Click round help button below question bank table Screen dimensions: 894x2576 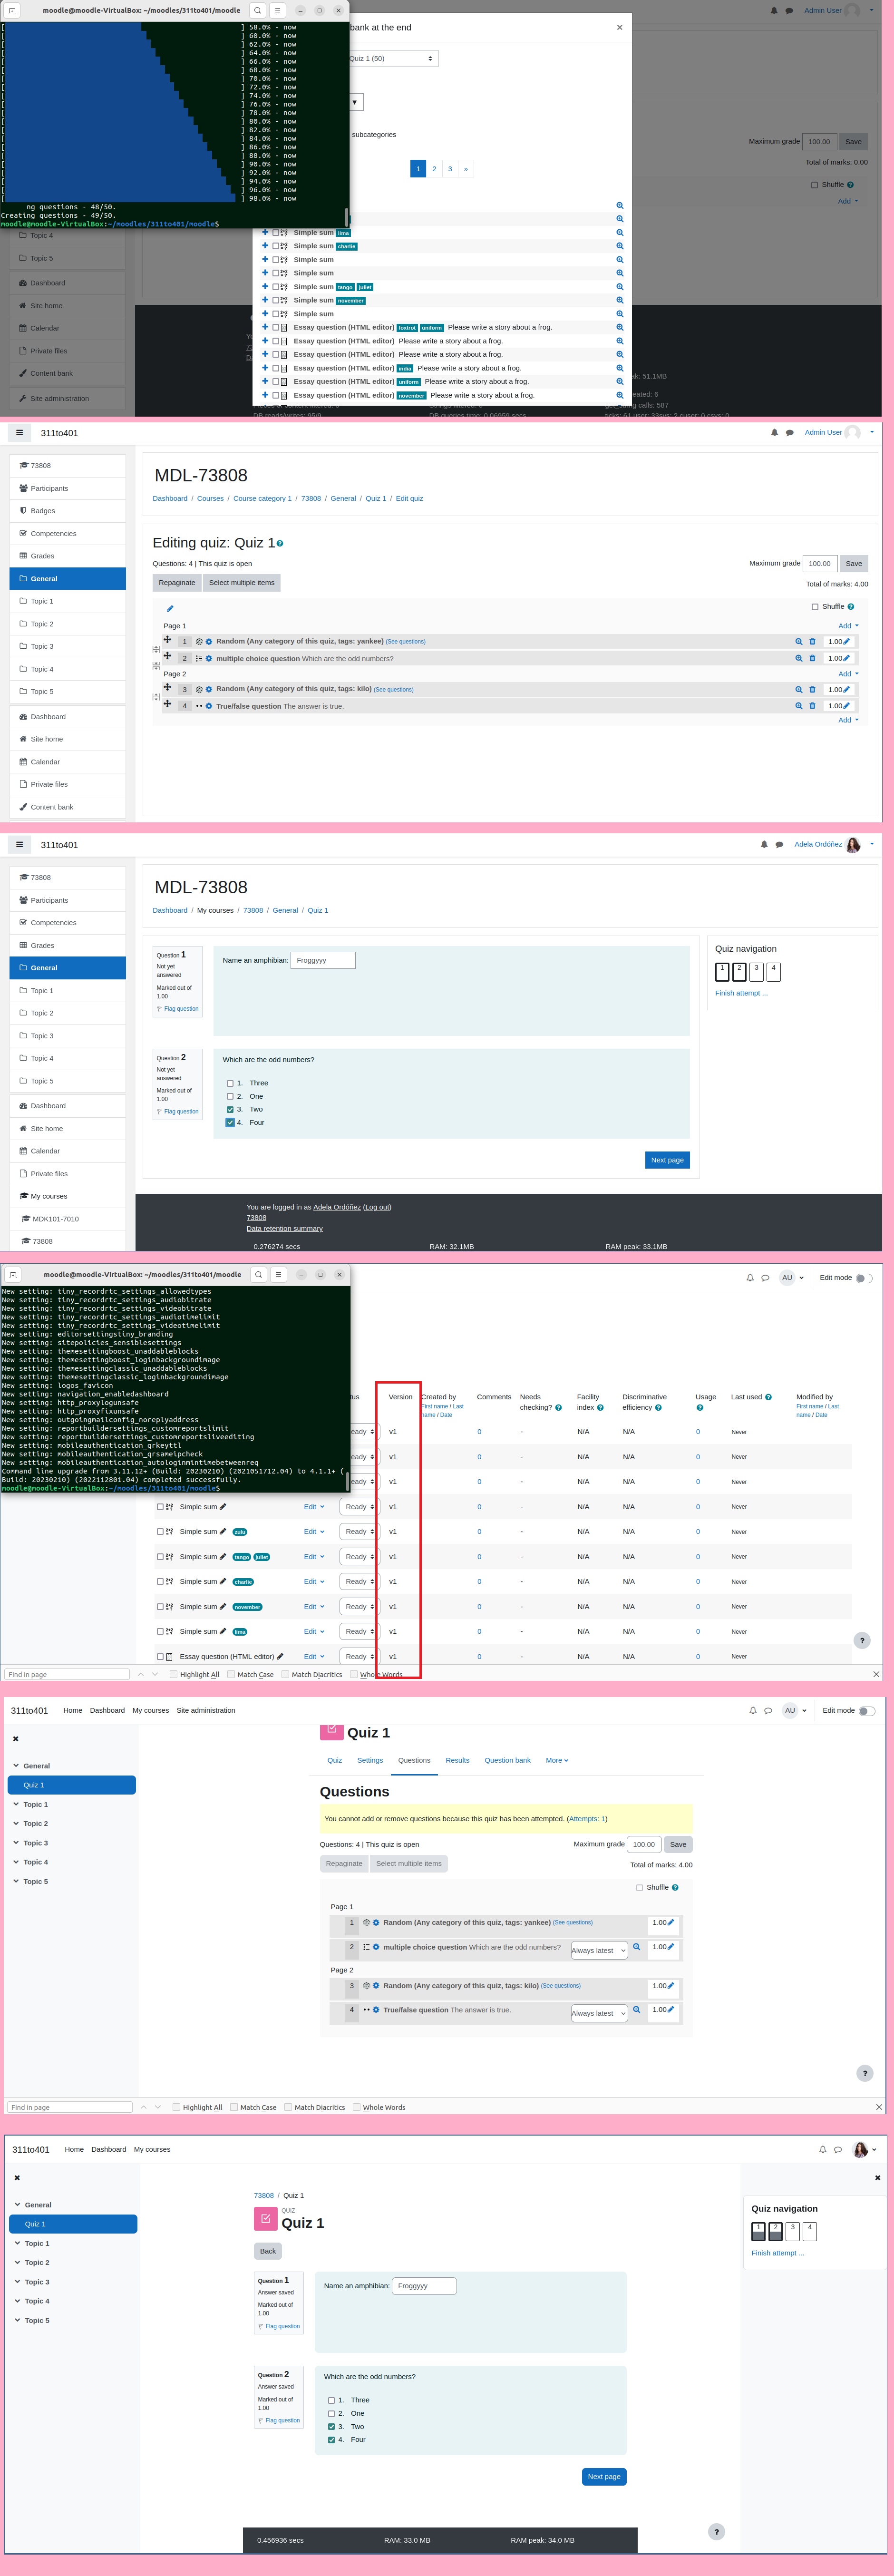coord(862,1640)
